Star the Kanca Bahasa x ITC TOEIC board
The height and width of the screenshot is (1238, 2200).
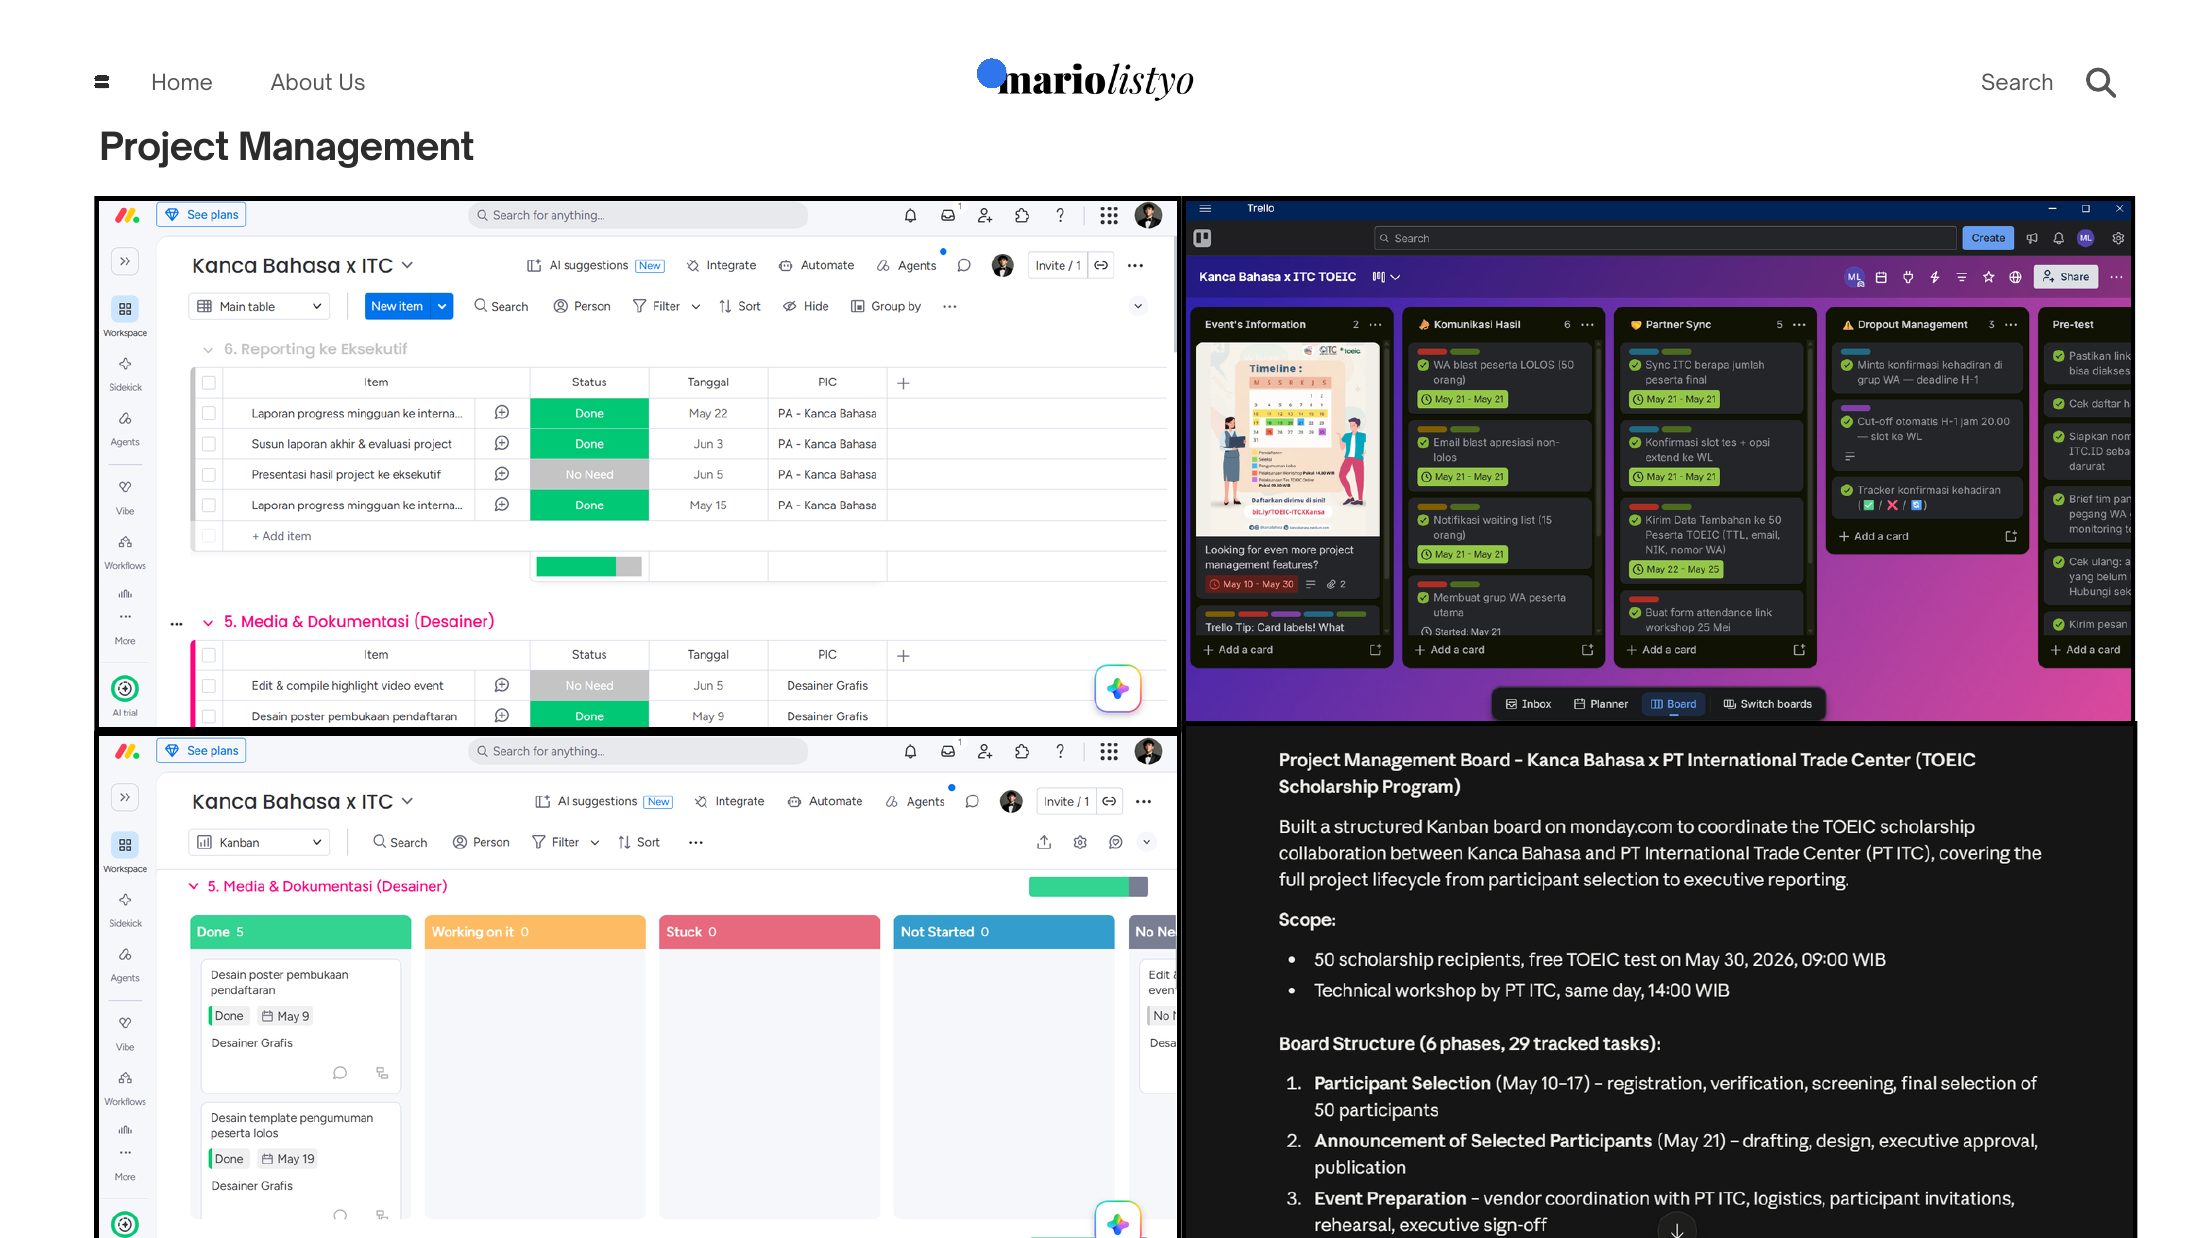click(1988, 277)
